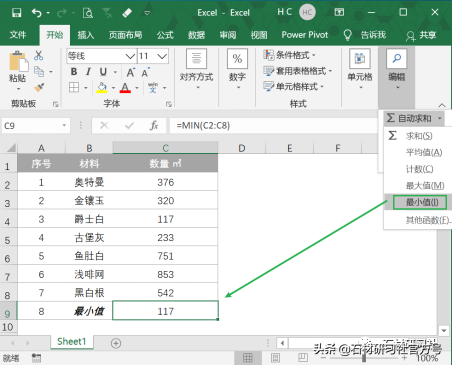Screen dimensions: 452x365
Task: Collapse the ribbon with the chevron
Action: tap(442, 105)
